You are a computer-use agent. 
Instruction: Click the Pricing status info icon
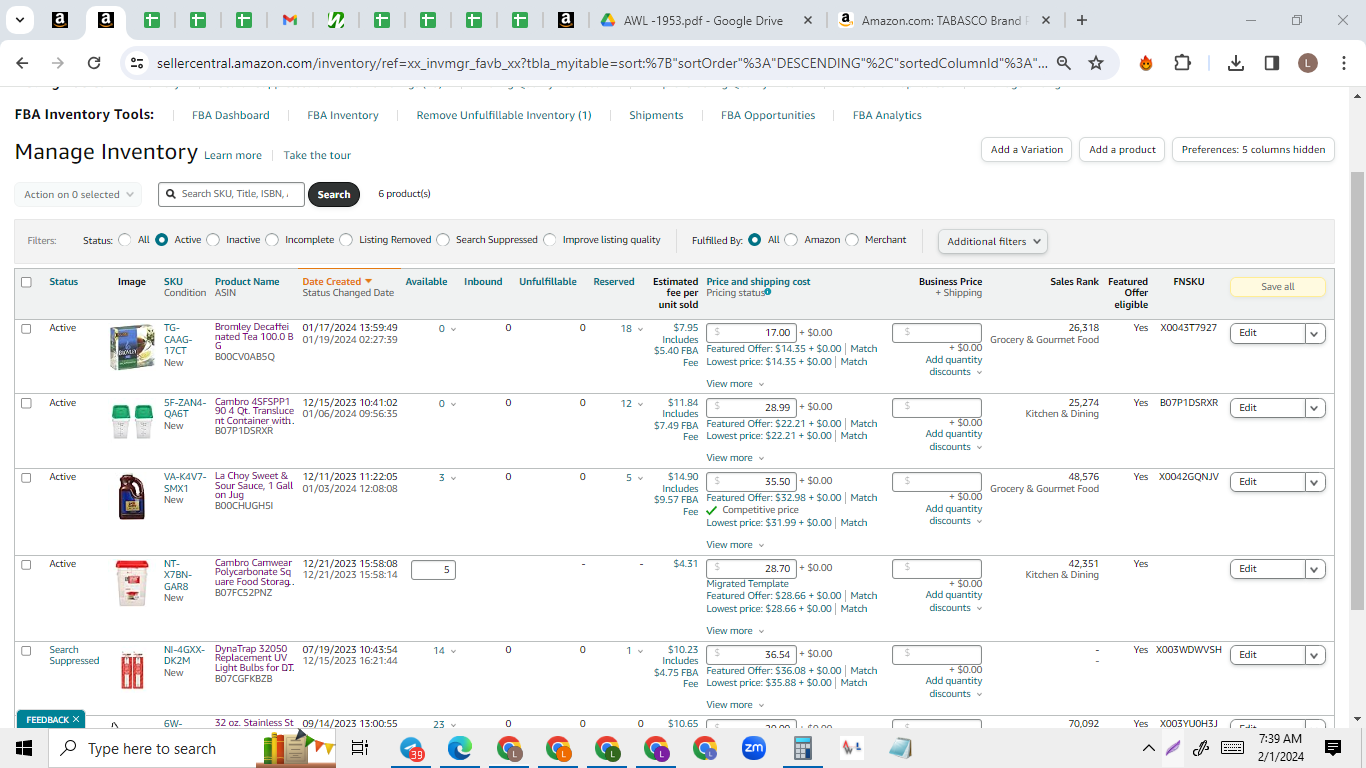[768, 292]
